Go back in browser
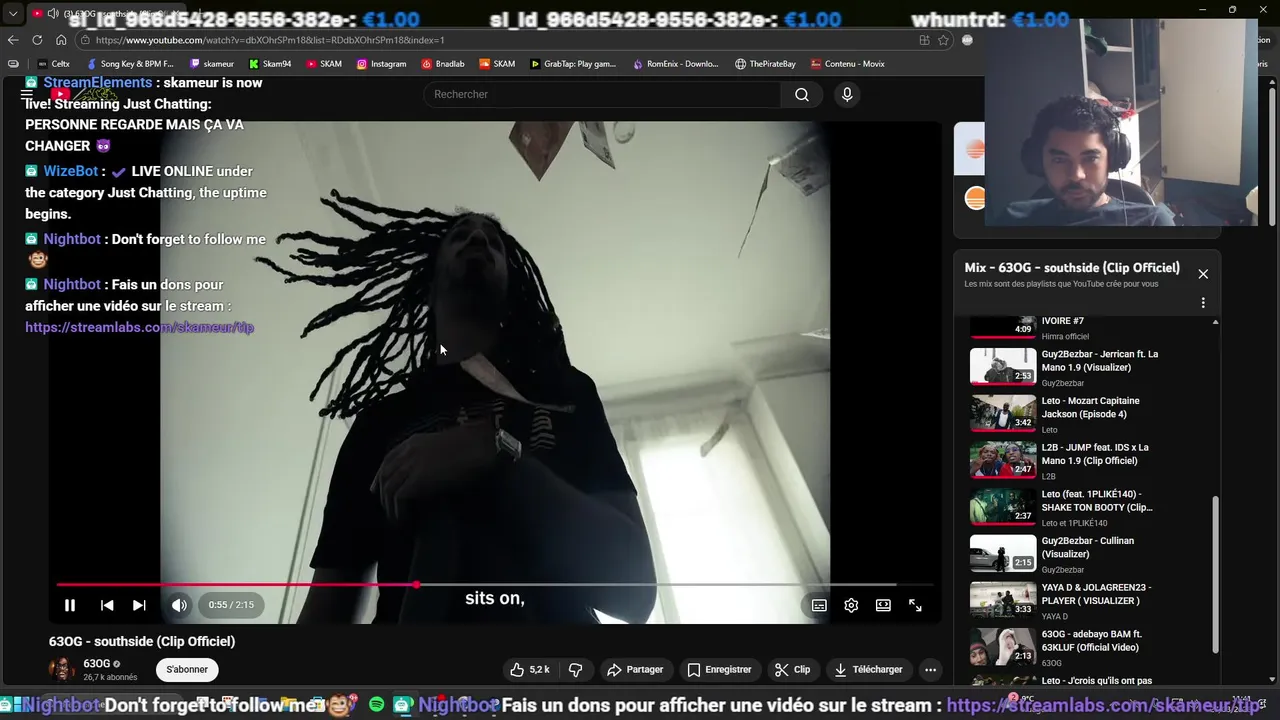This screenshot has width=1280, height=720. 13,40
